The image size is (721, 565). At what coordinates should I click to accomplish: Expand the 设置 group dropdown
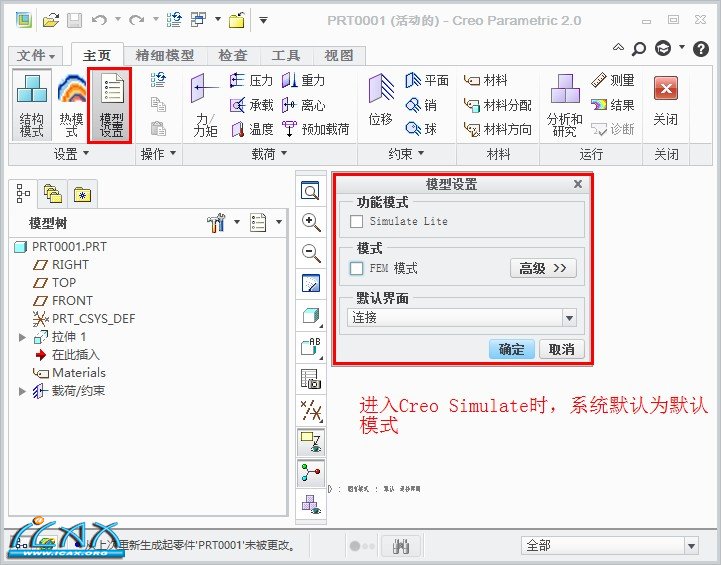[71, 154]
